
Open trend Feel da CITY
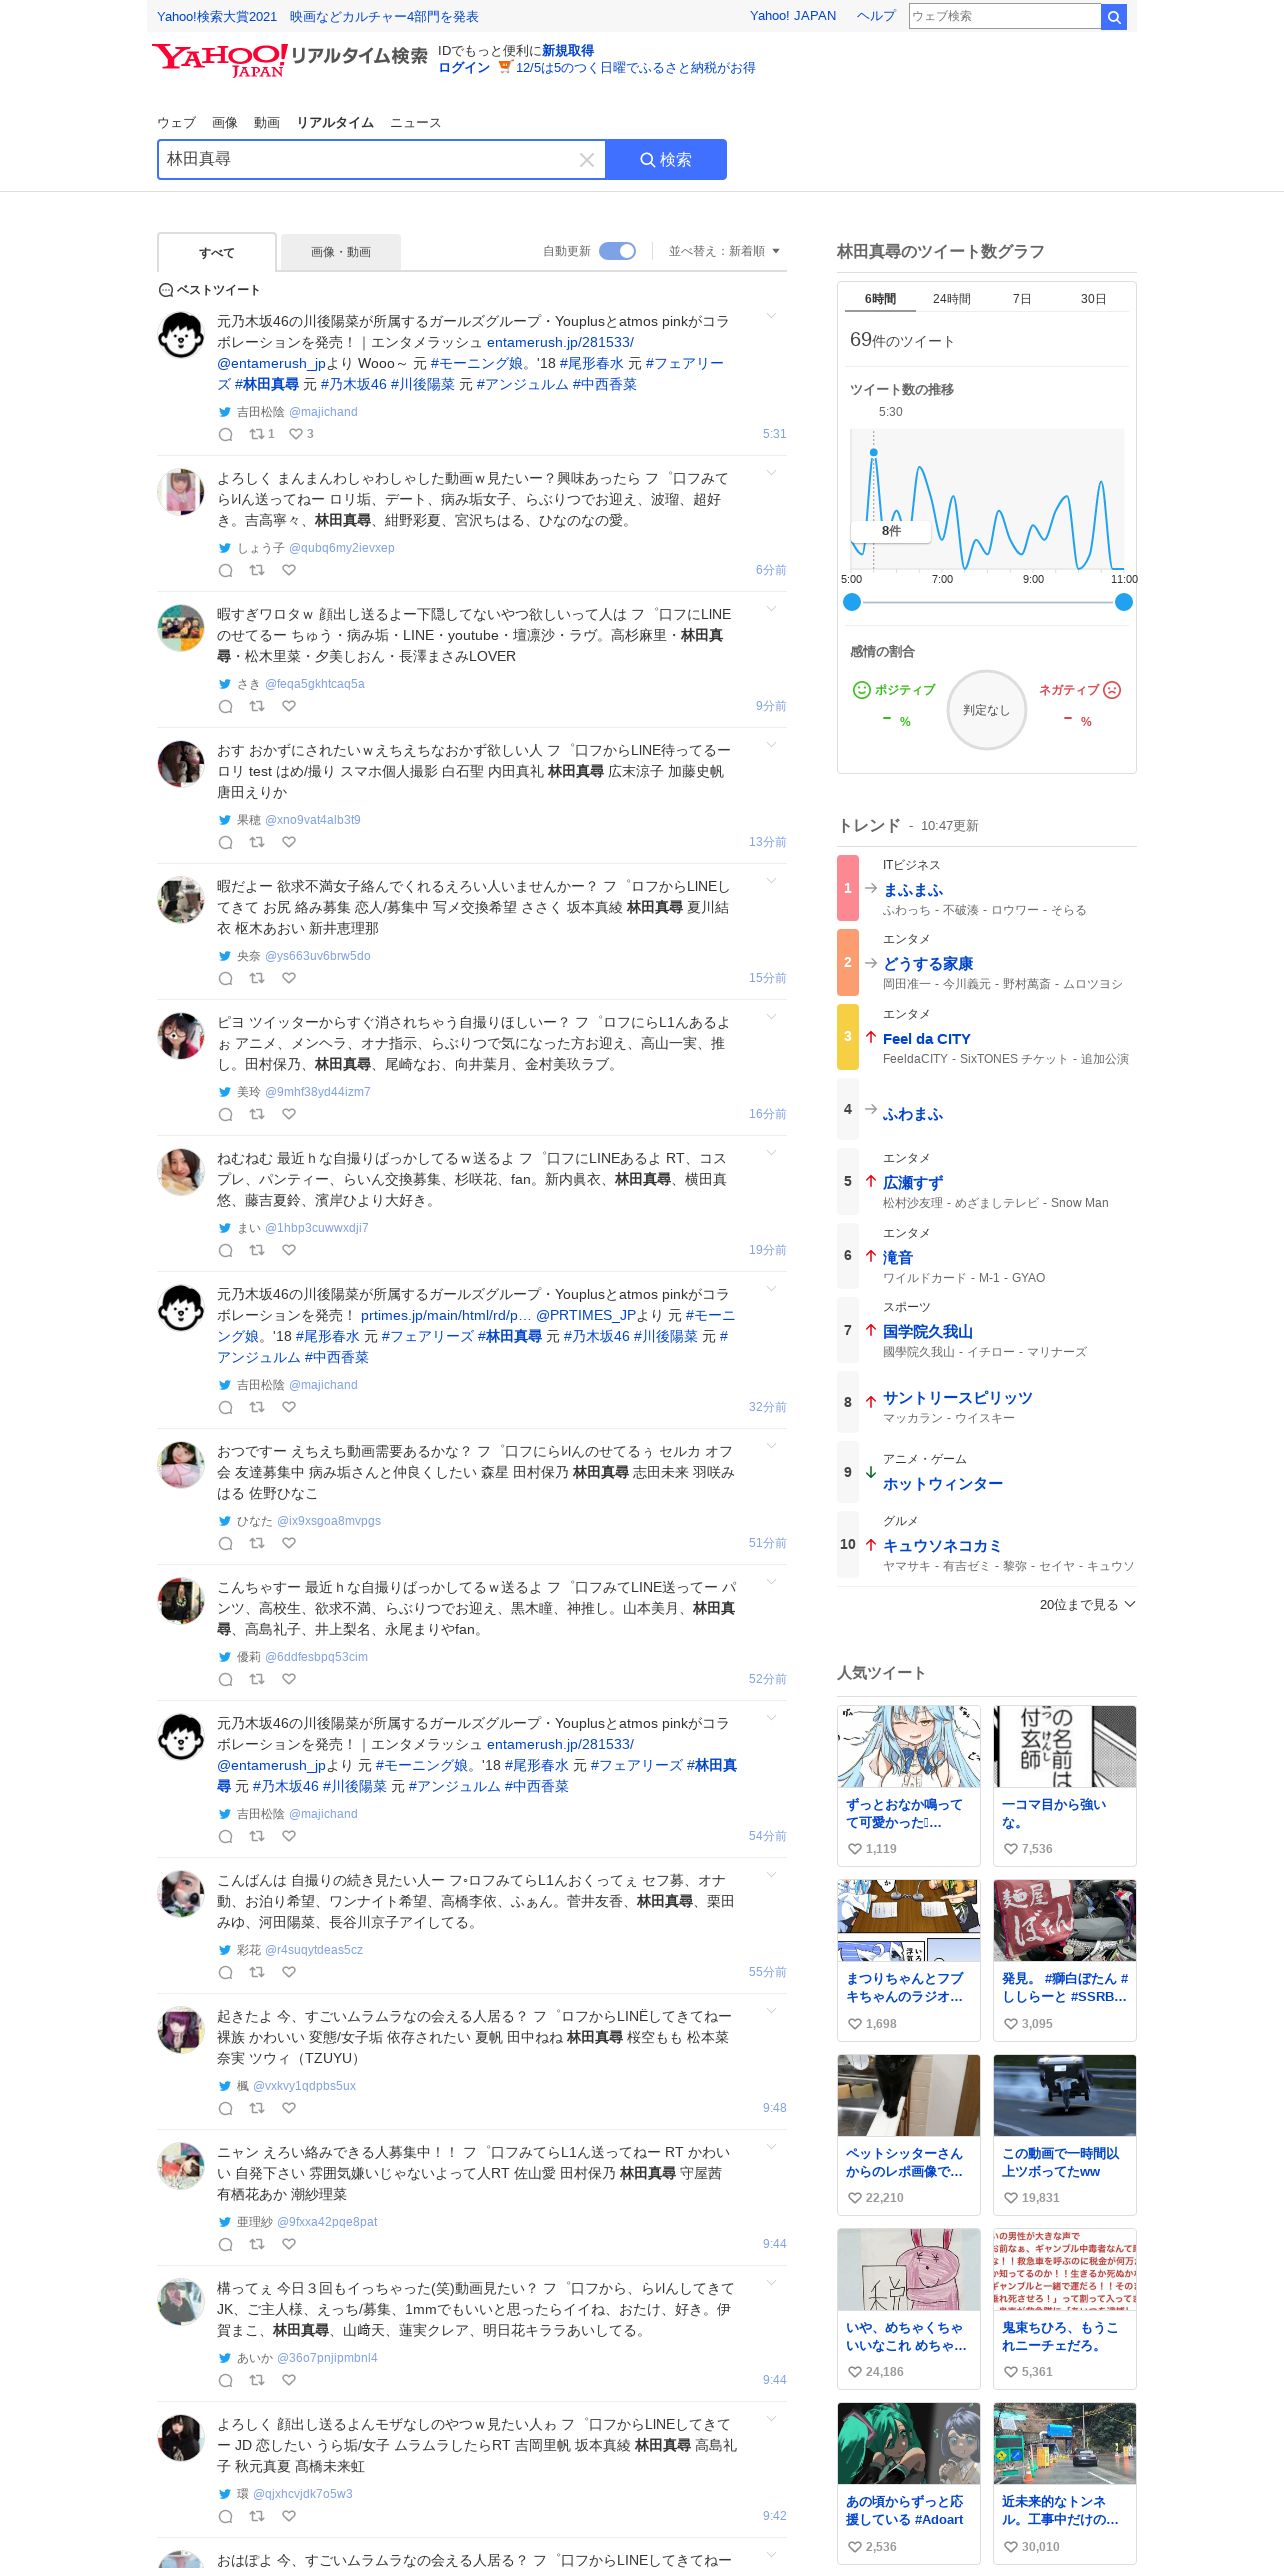tap(926, 1039)
